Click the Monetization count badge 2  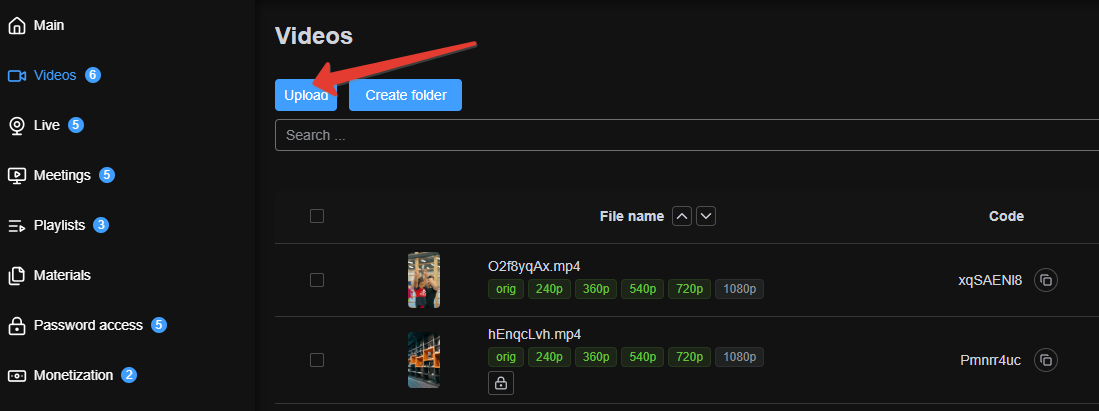(128, 375)
